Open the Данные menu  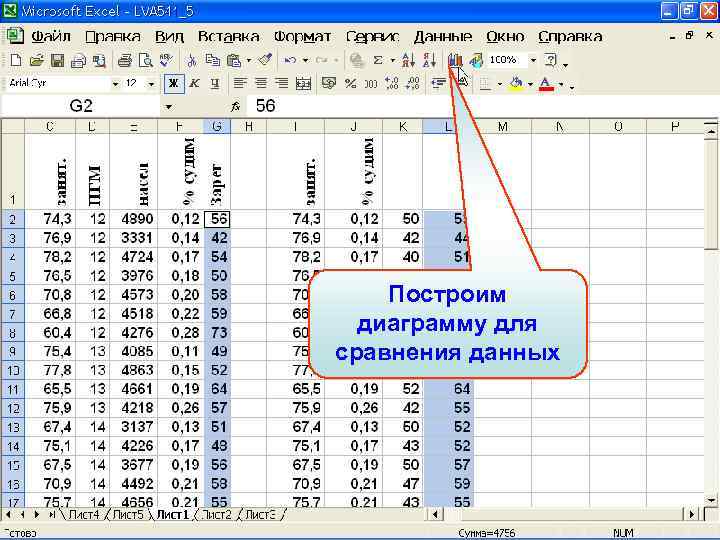point(443,36)
